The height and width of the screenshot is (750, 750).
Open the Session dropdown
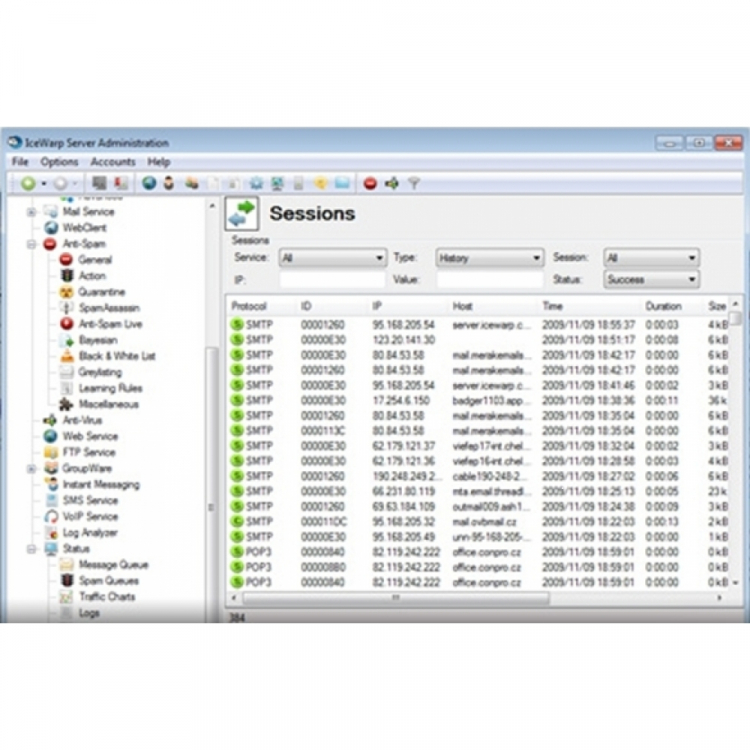pyautogui.click(x=651, y=258)
